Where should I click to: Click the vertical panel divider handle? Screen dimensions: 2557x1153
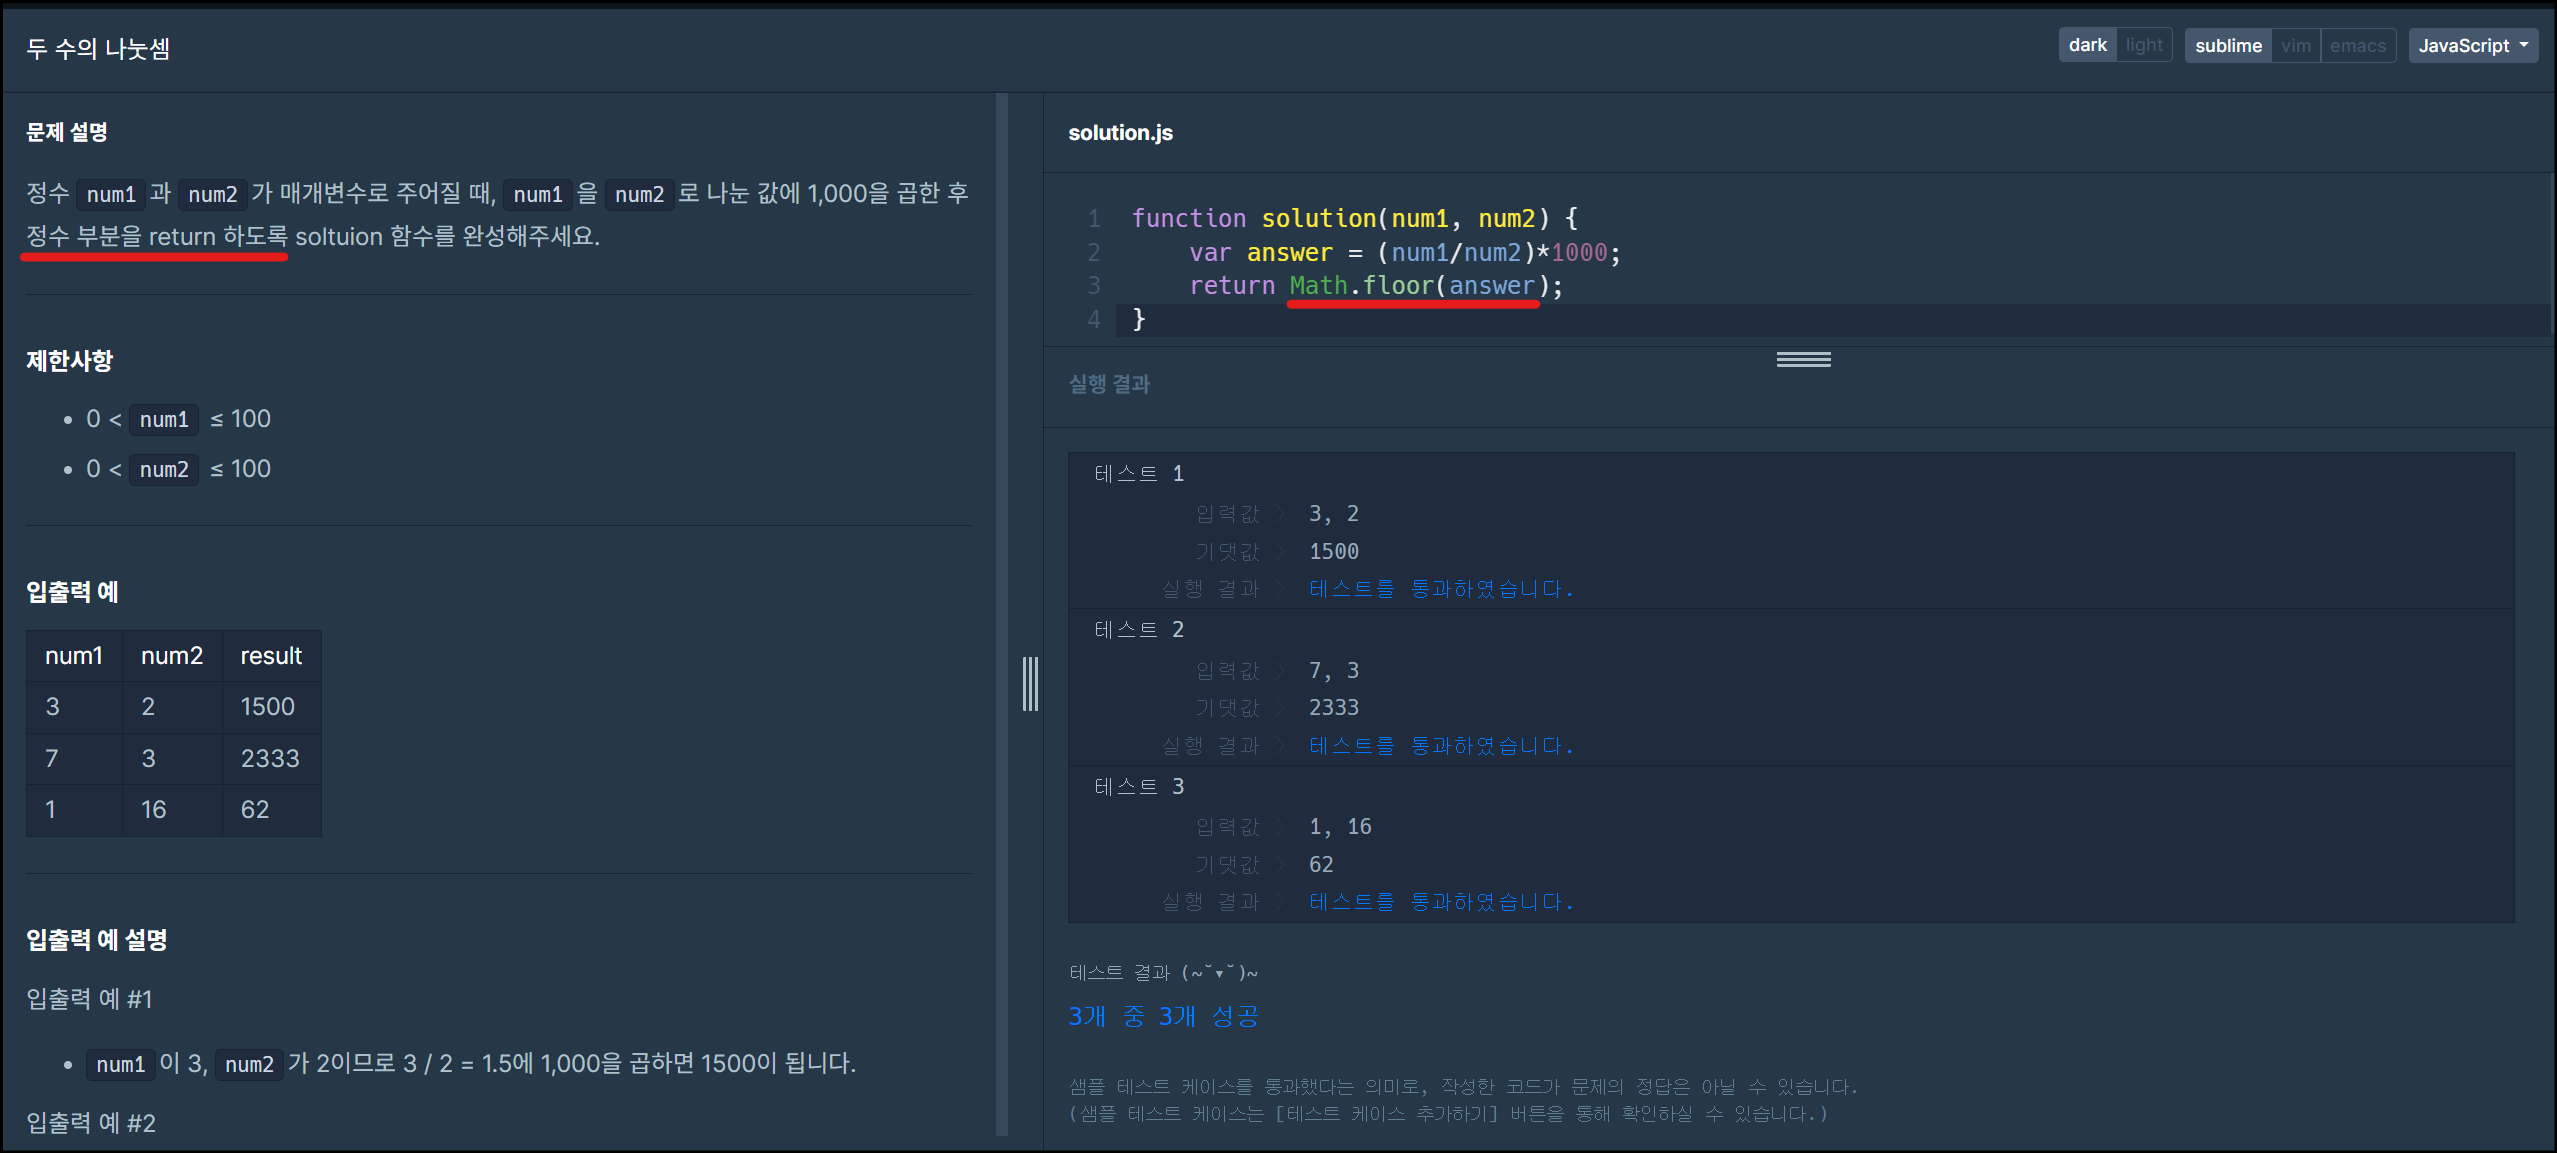tap(1030, 684)
